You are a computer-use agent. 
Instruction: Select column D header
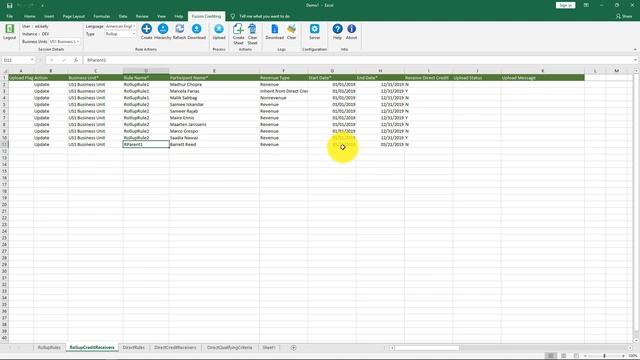(x=146, y=71)
